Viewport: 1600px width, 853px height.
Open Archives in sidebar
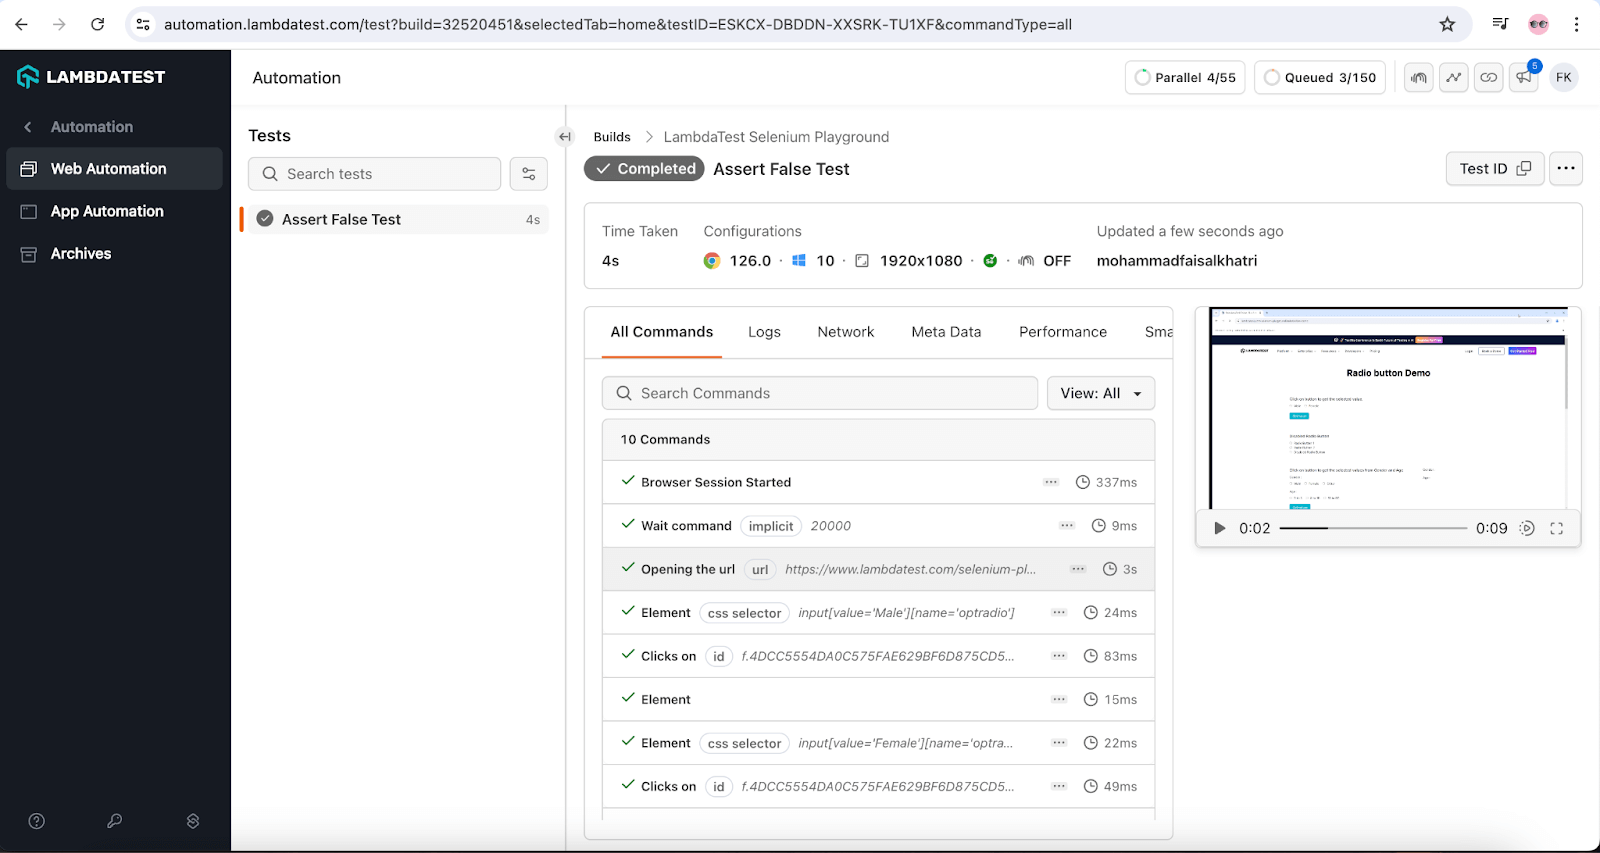click(x=81, y=254)
